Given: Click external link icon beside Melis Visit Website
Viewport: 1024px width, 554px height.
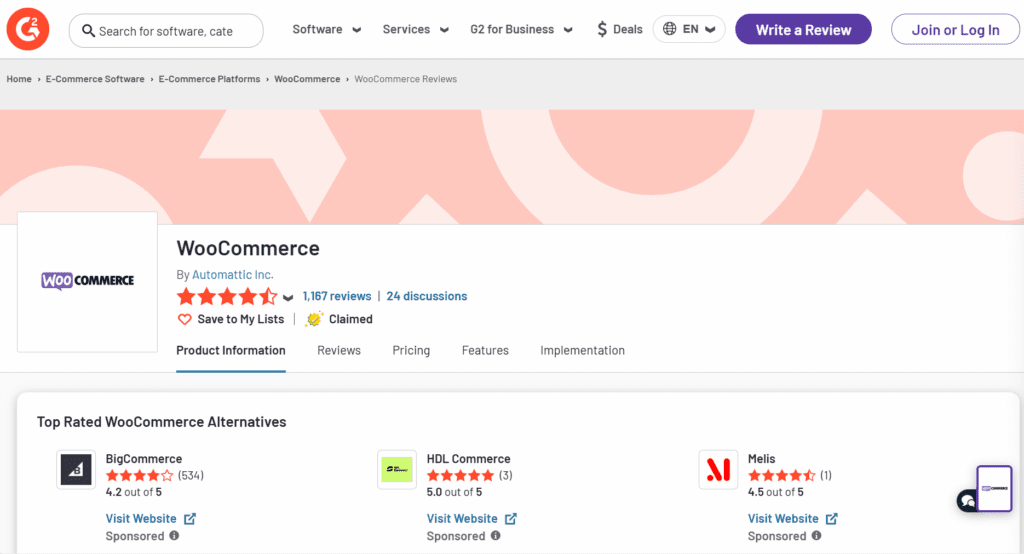Looking at the screenshot, I should (831, 519).
